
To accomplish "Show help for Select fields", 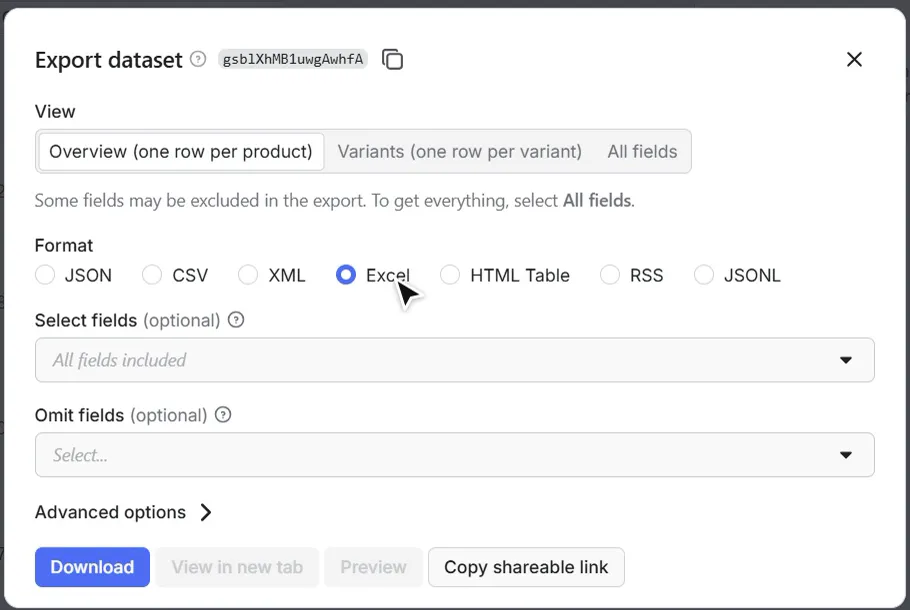I will (x=236, y=320).
